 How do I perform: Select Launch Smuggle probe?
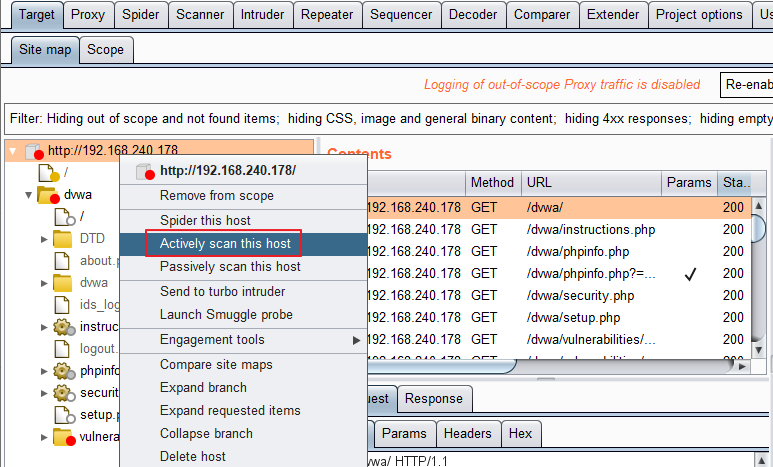(x=244, y=315)
